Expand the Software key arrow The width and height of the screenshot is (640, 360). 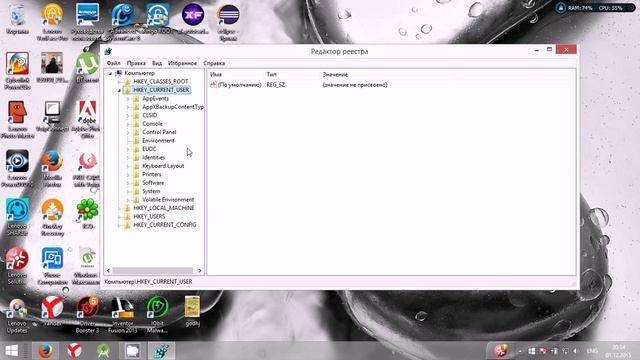(x=128, y=183)
